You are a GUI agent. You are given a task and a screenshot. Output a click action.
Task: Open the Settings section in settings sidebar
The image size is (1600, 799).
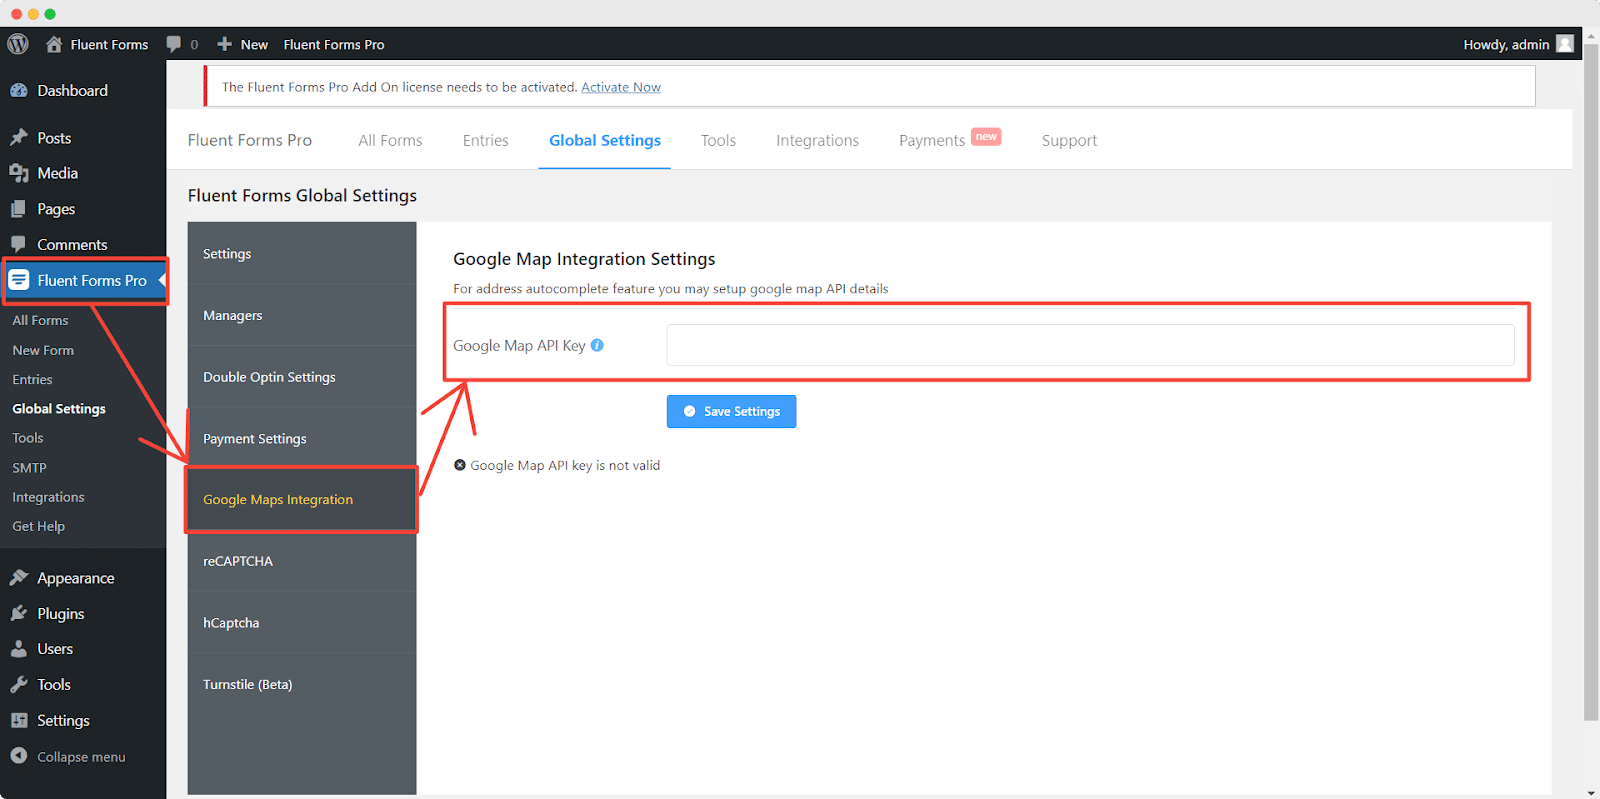302,253
